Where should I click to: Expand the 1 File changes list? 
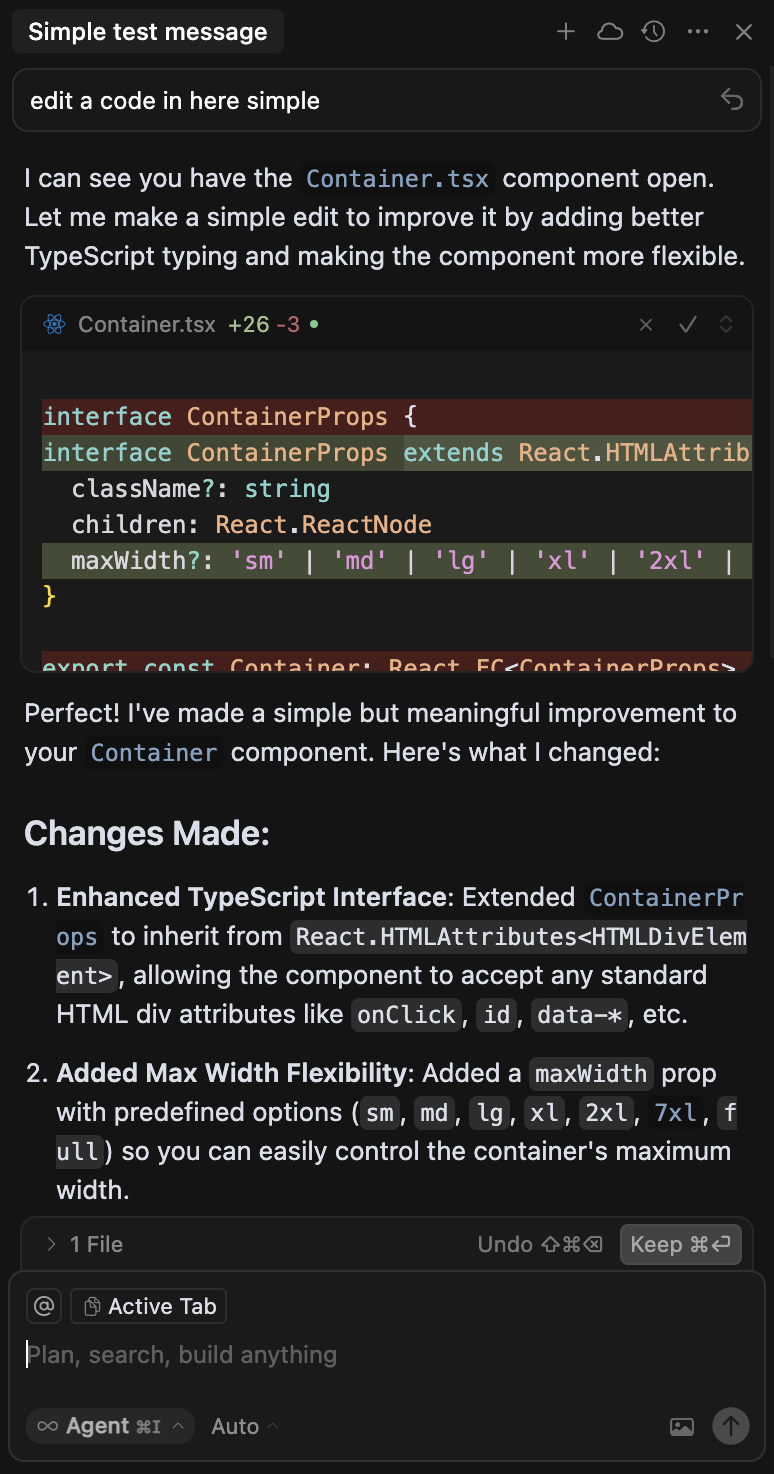click(84, 1244)
